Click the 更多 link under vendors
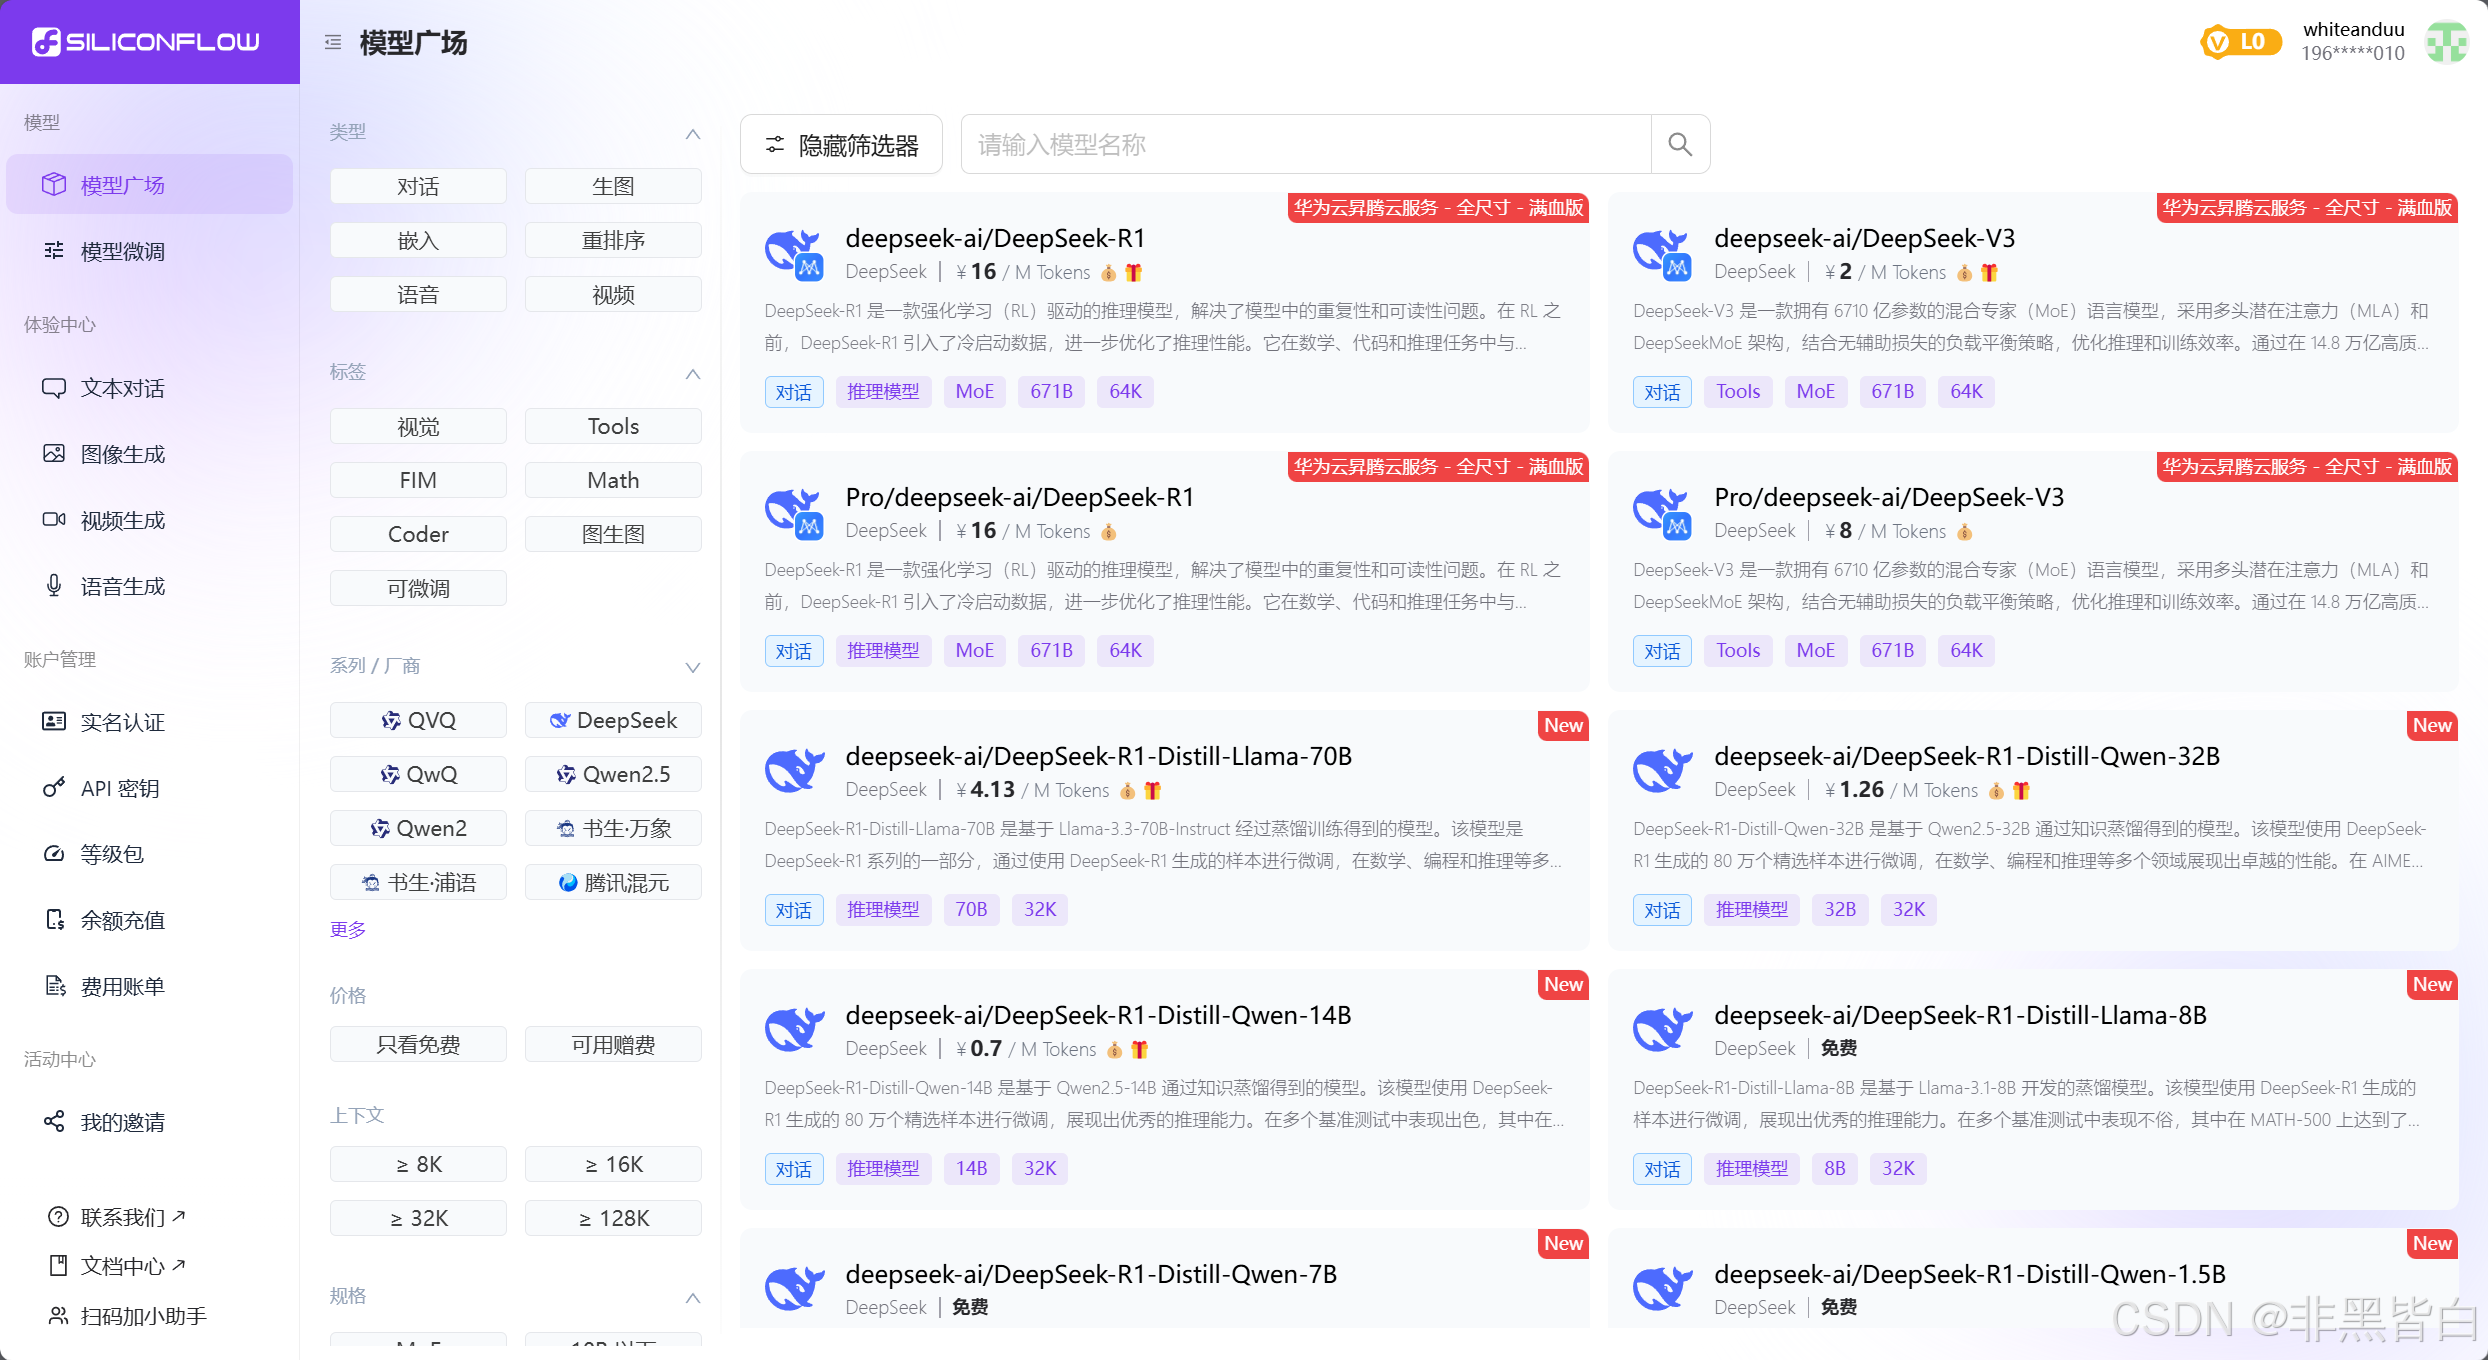This screenshot has width=2488, height=1360. (348, 929)
